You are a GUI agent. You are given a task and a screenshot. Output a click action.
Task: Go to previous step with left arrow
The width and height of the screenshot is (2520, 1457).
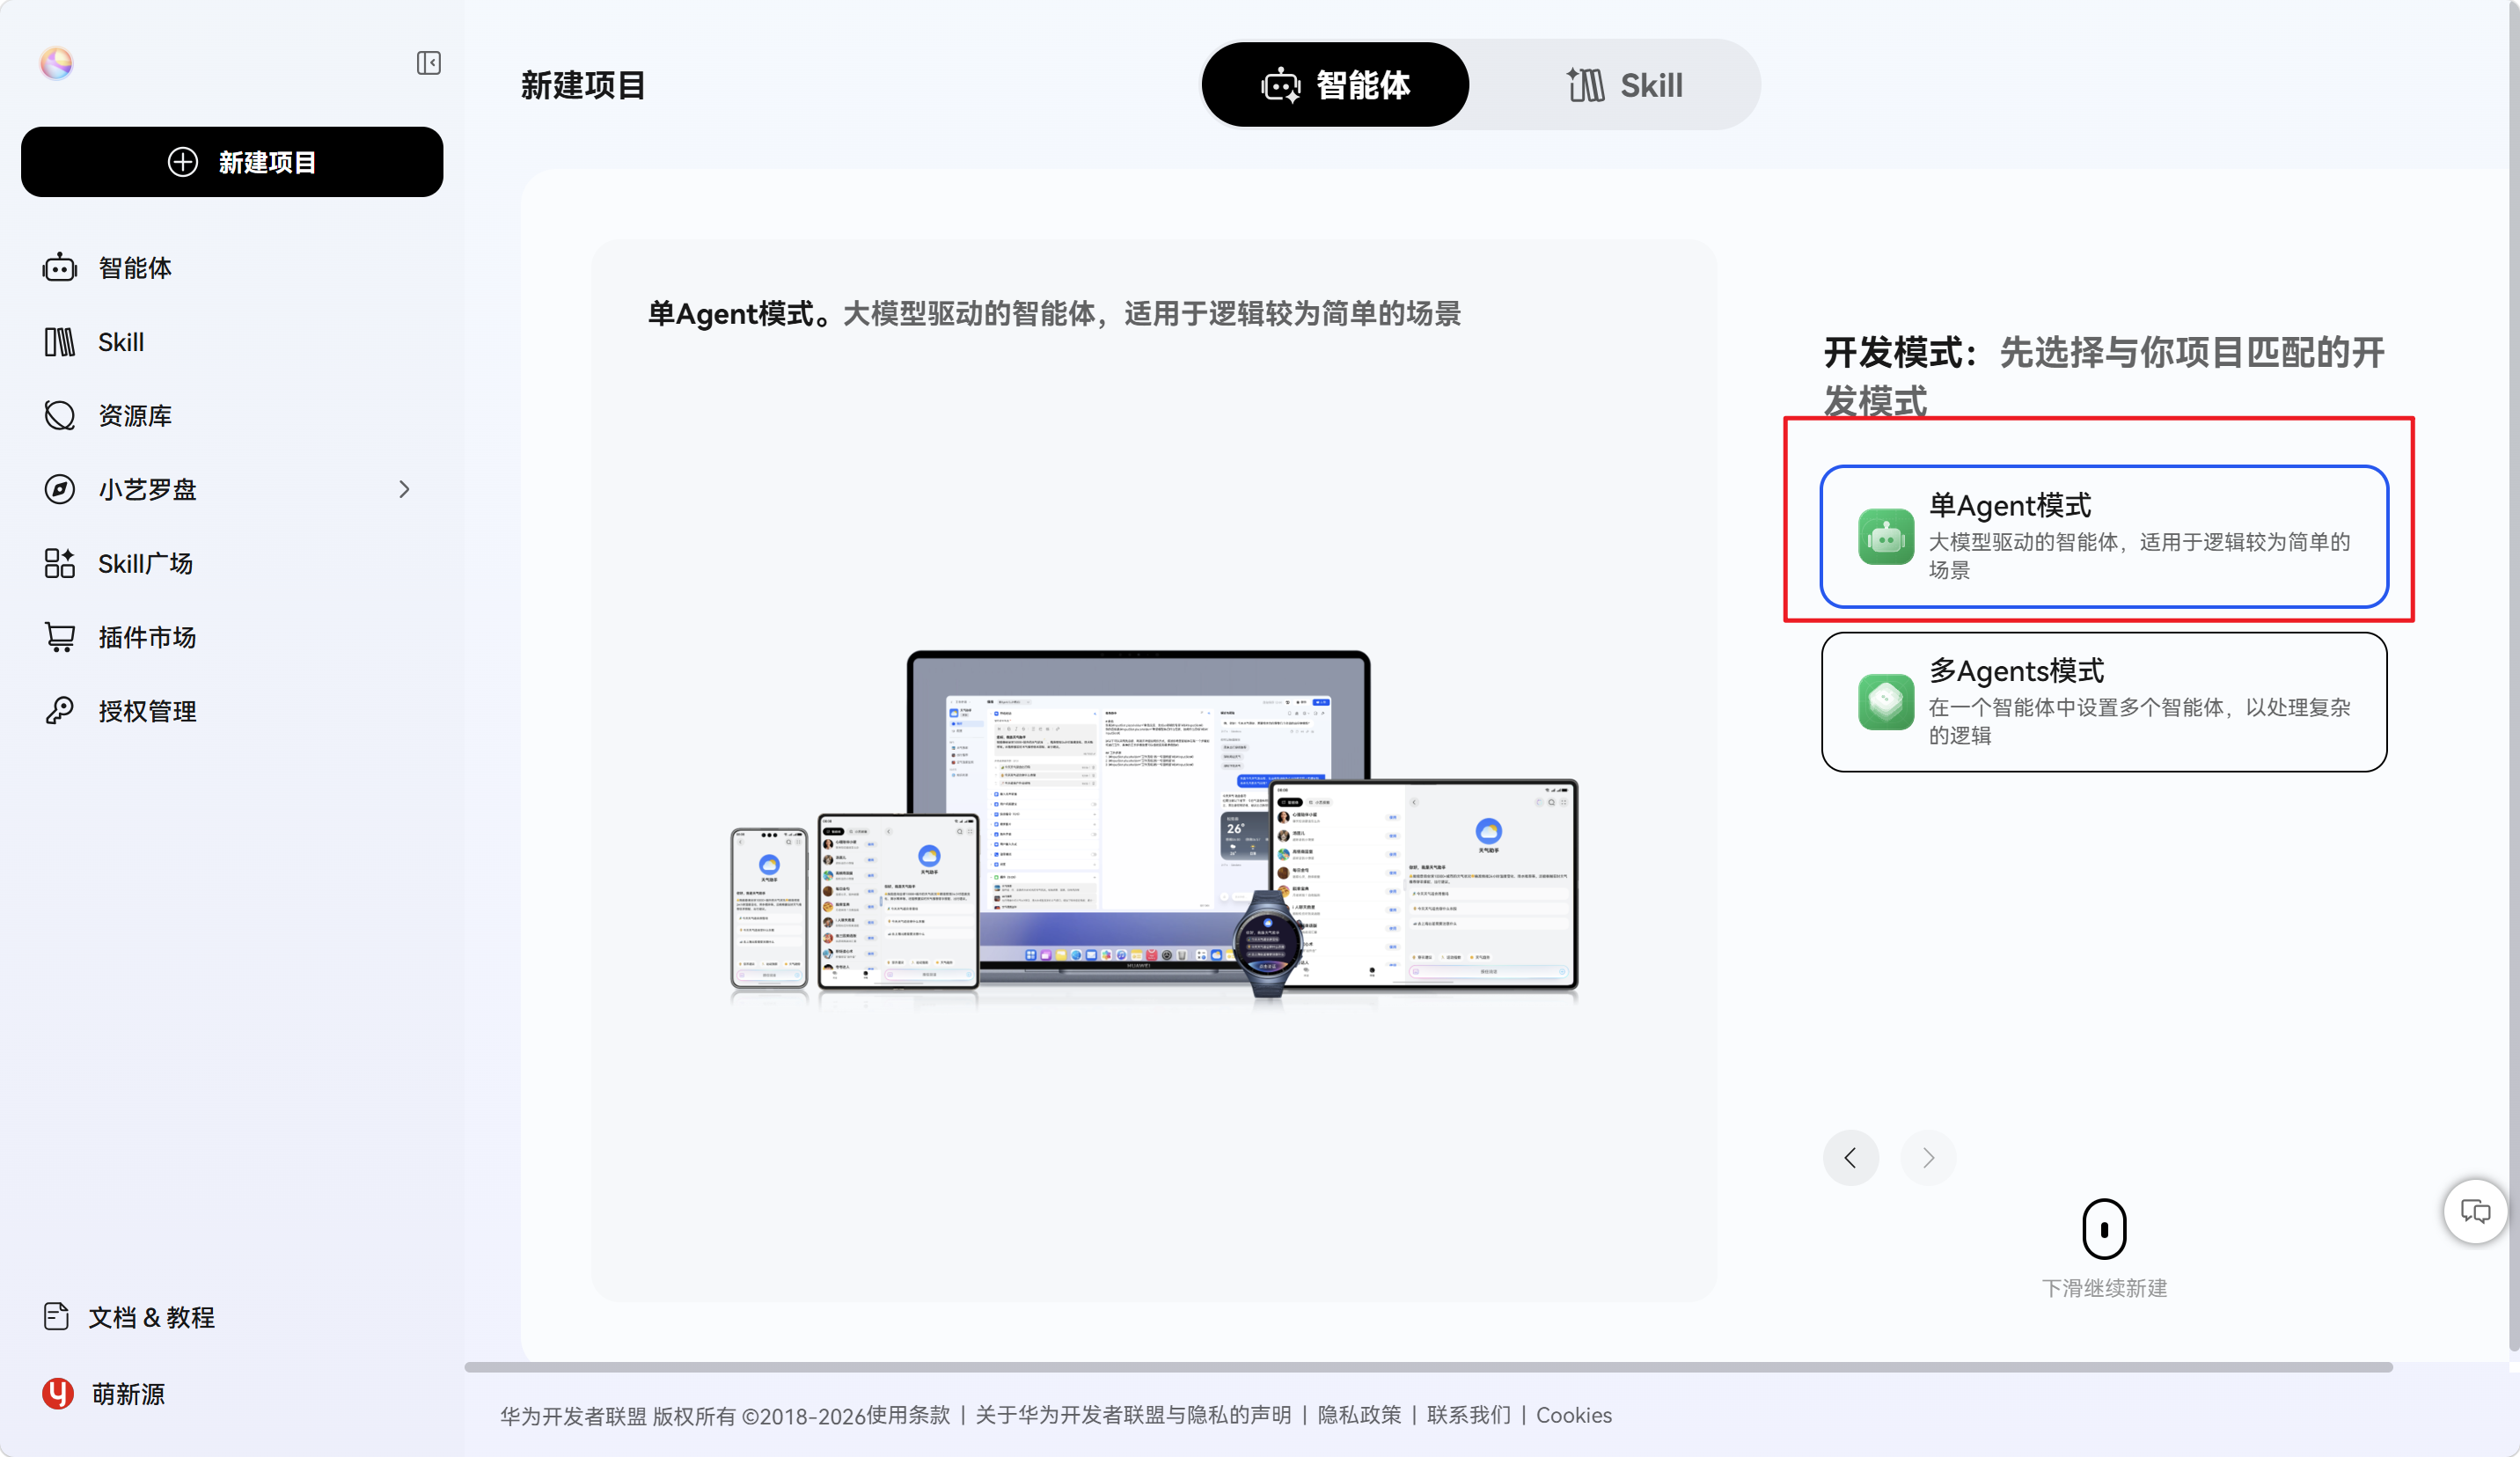pos(1850,1158)
